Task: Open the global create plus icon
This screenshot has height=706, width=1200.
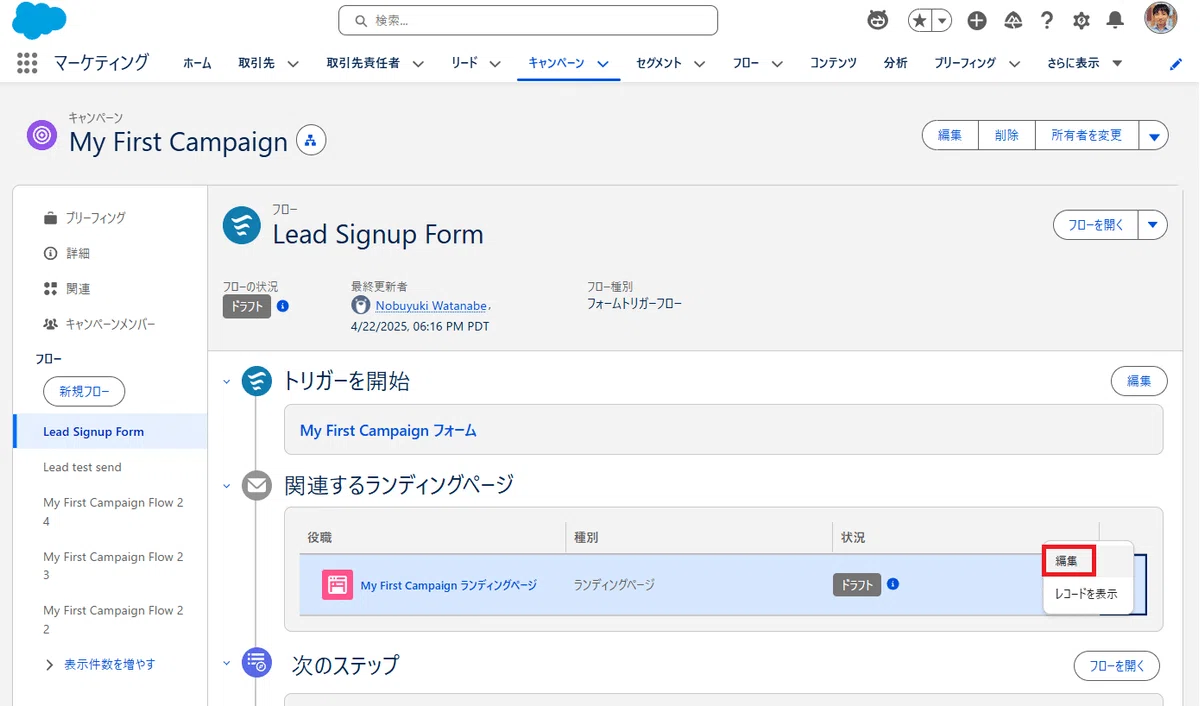Action: 978,20
